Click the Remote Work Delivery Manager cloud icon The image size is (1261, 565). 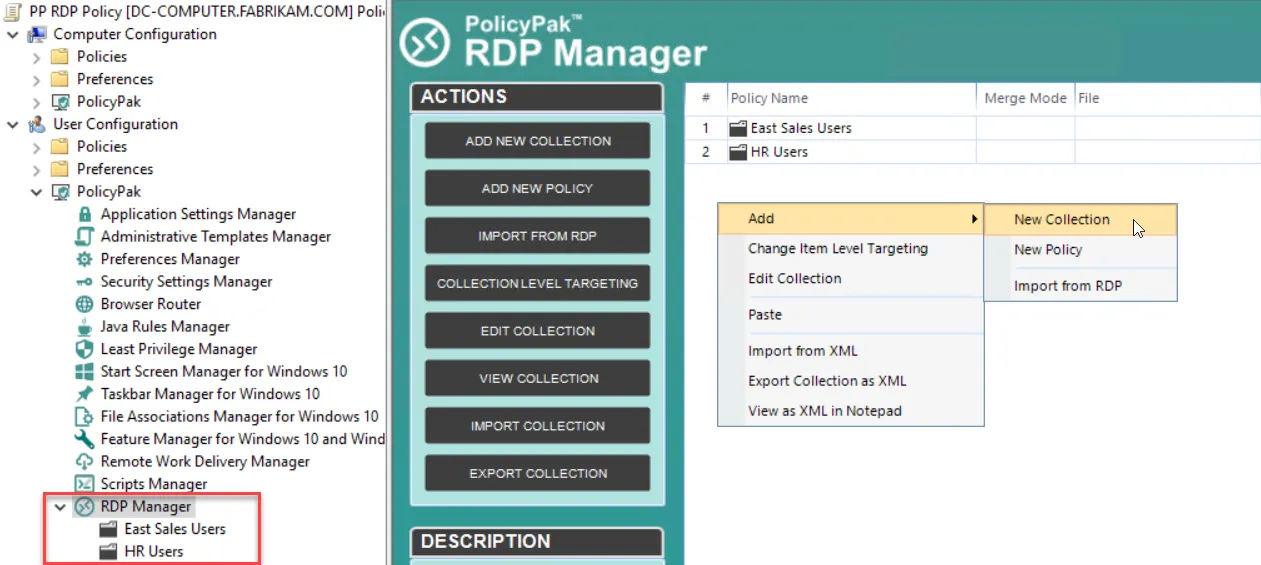[x=85, y=462]
